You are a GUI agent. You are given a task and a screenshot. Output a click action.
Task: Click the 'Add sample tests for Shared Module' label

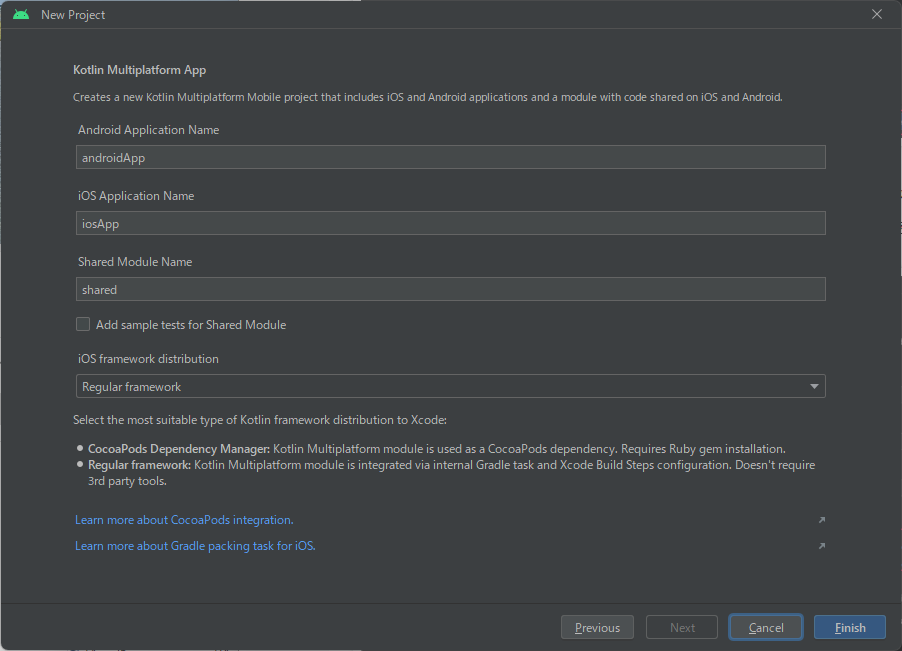tap(190, 325)
